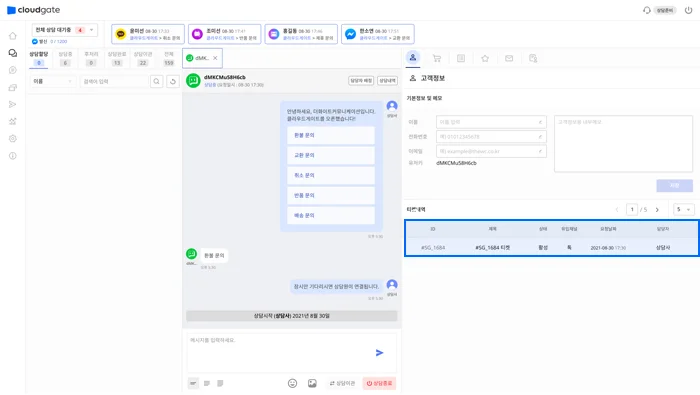Screen dimensions: 700x395
Task: Open the document list tab in the customer panel
Action: 461,58
